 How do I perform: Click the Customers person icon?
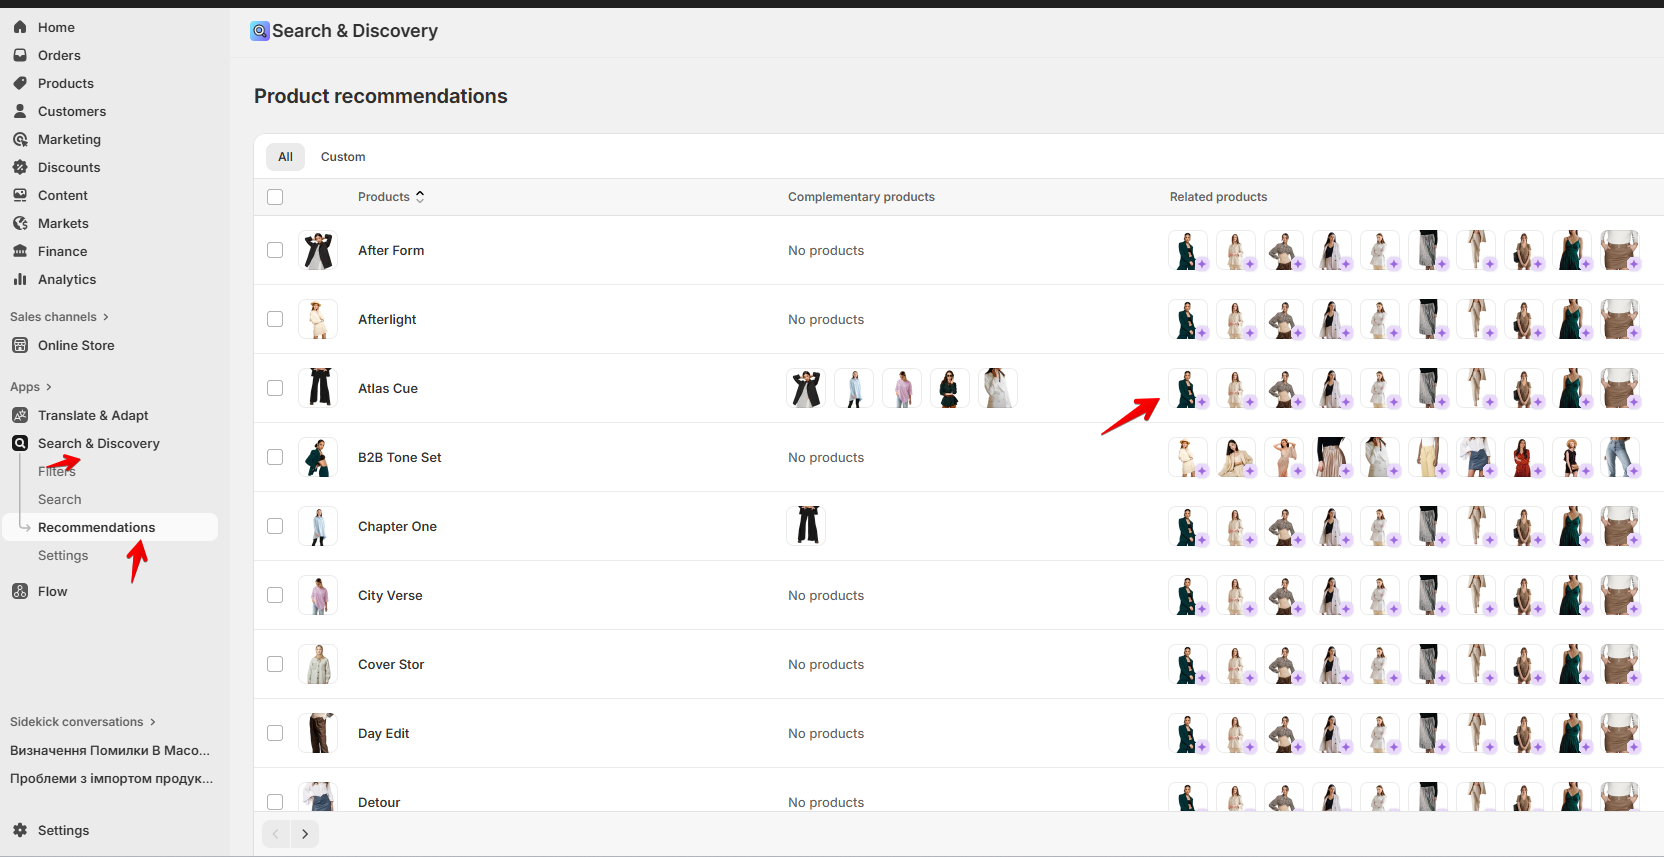20,111
